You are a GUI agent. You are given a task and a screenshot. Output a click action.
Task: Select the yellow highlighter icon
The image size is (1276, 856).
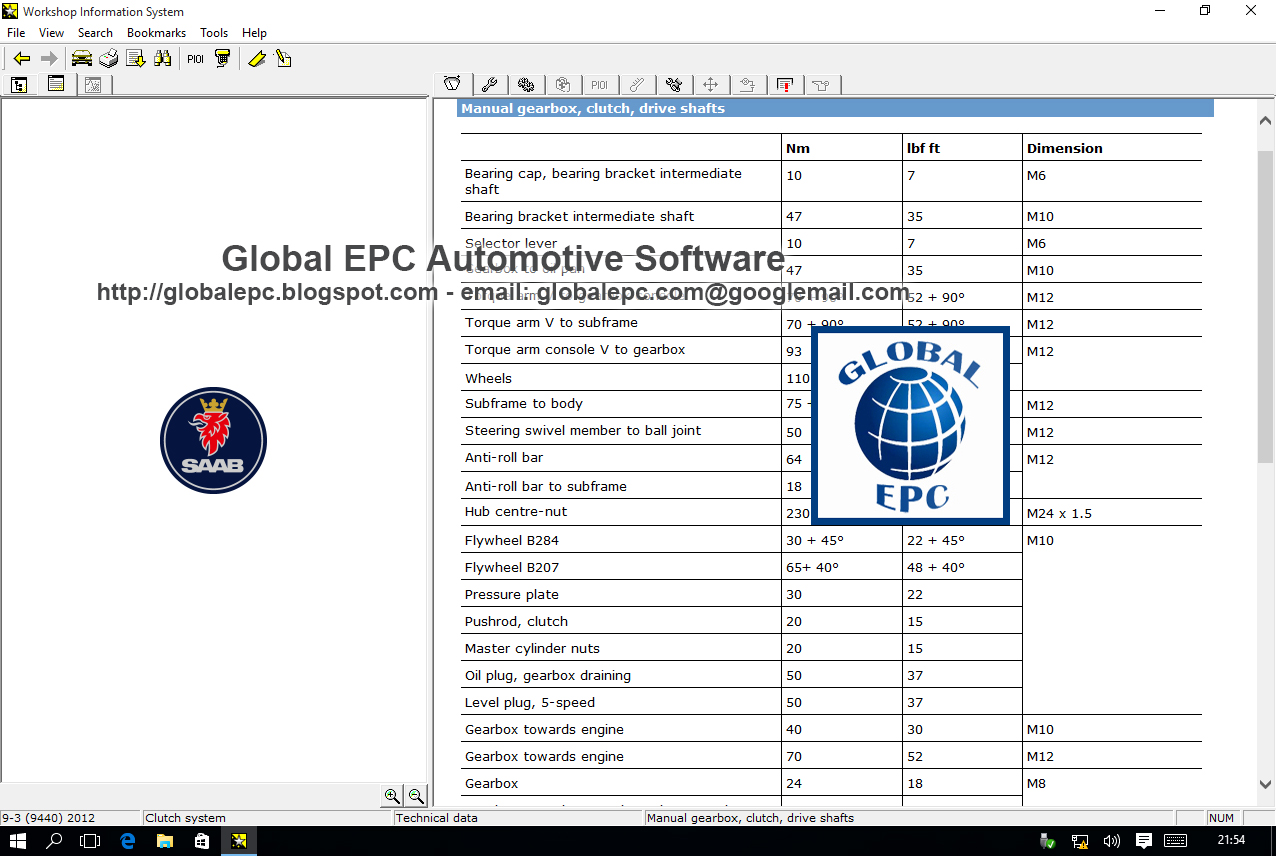[257, 59]
